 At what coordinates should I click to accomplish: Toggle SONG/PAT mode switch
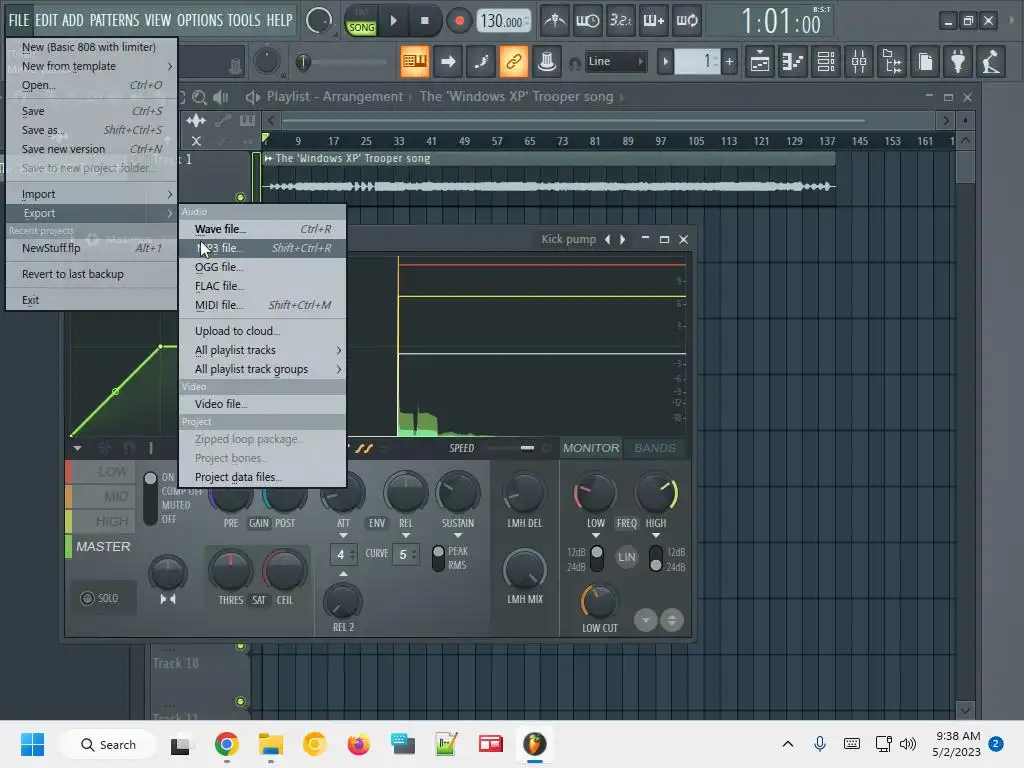click(361, 21)
